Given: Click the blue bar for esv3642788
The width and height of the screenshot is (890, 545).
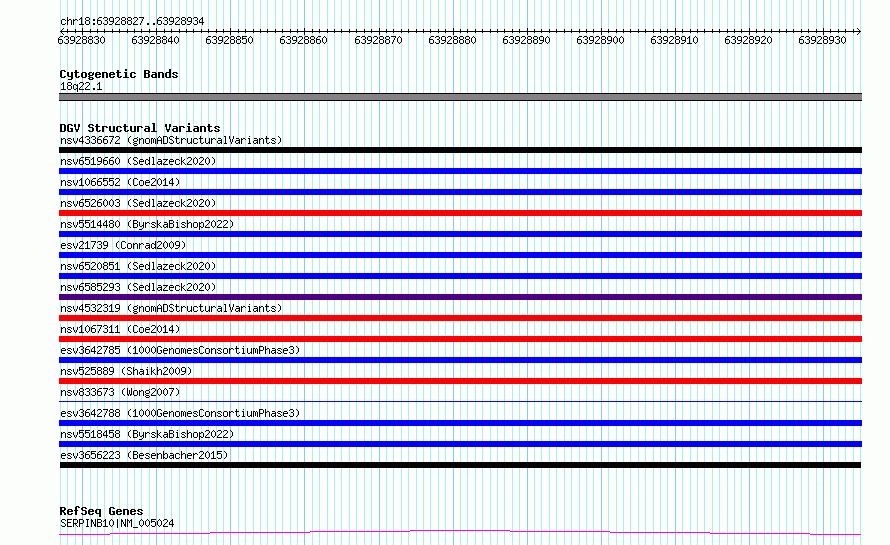Looking at the screenshot, I should (x=460, y=423).
